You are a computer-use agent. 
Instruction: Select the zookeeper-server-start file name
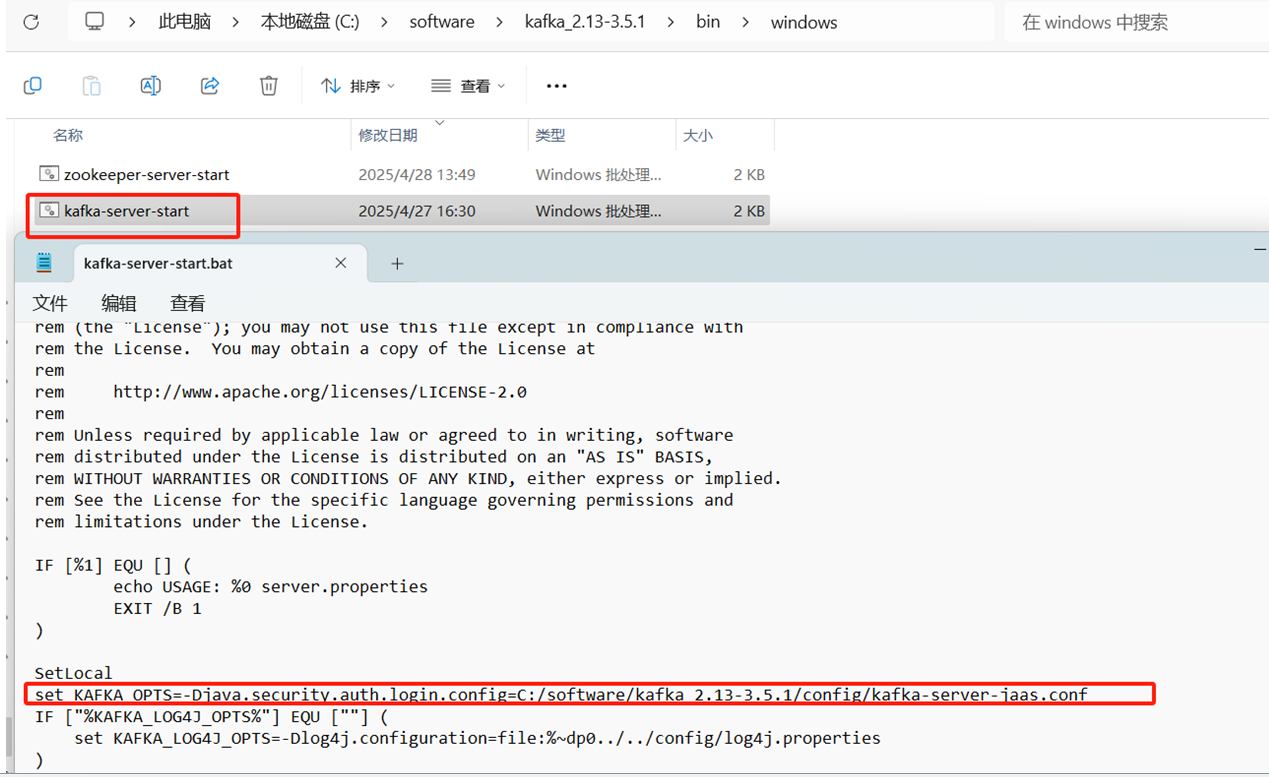click(x=147, y=174)
